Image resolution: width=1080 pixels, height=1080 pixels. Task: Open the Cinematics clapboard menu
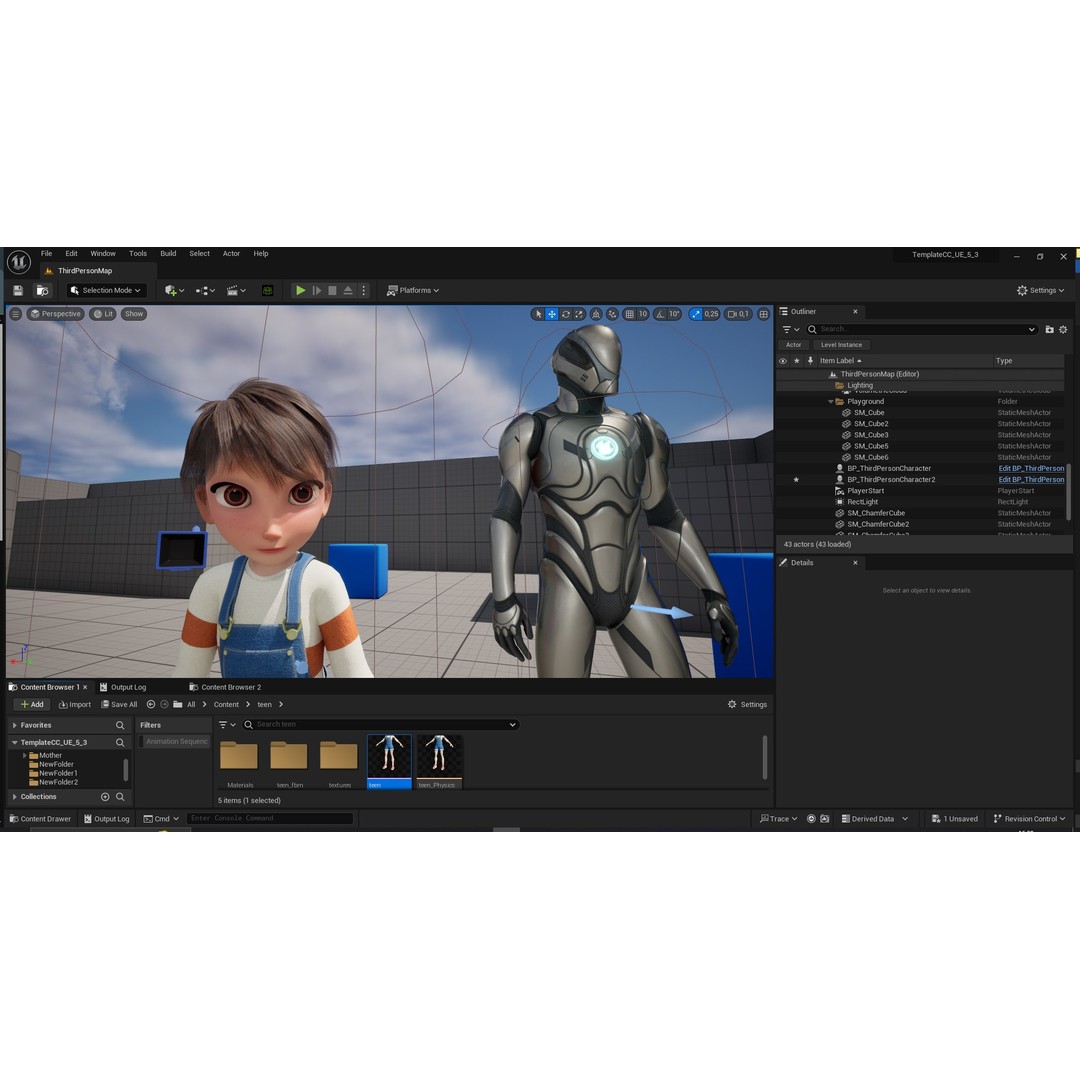236,291
